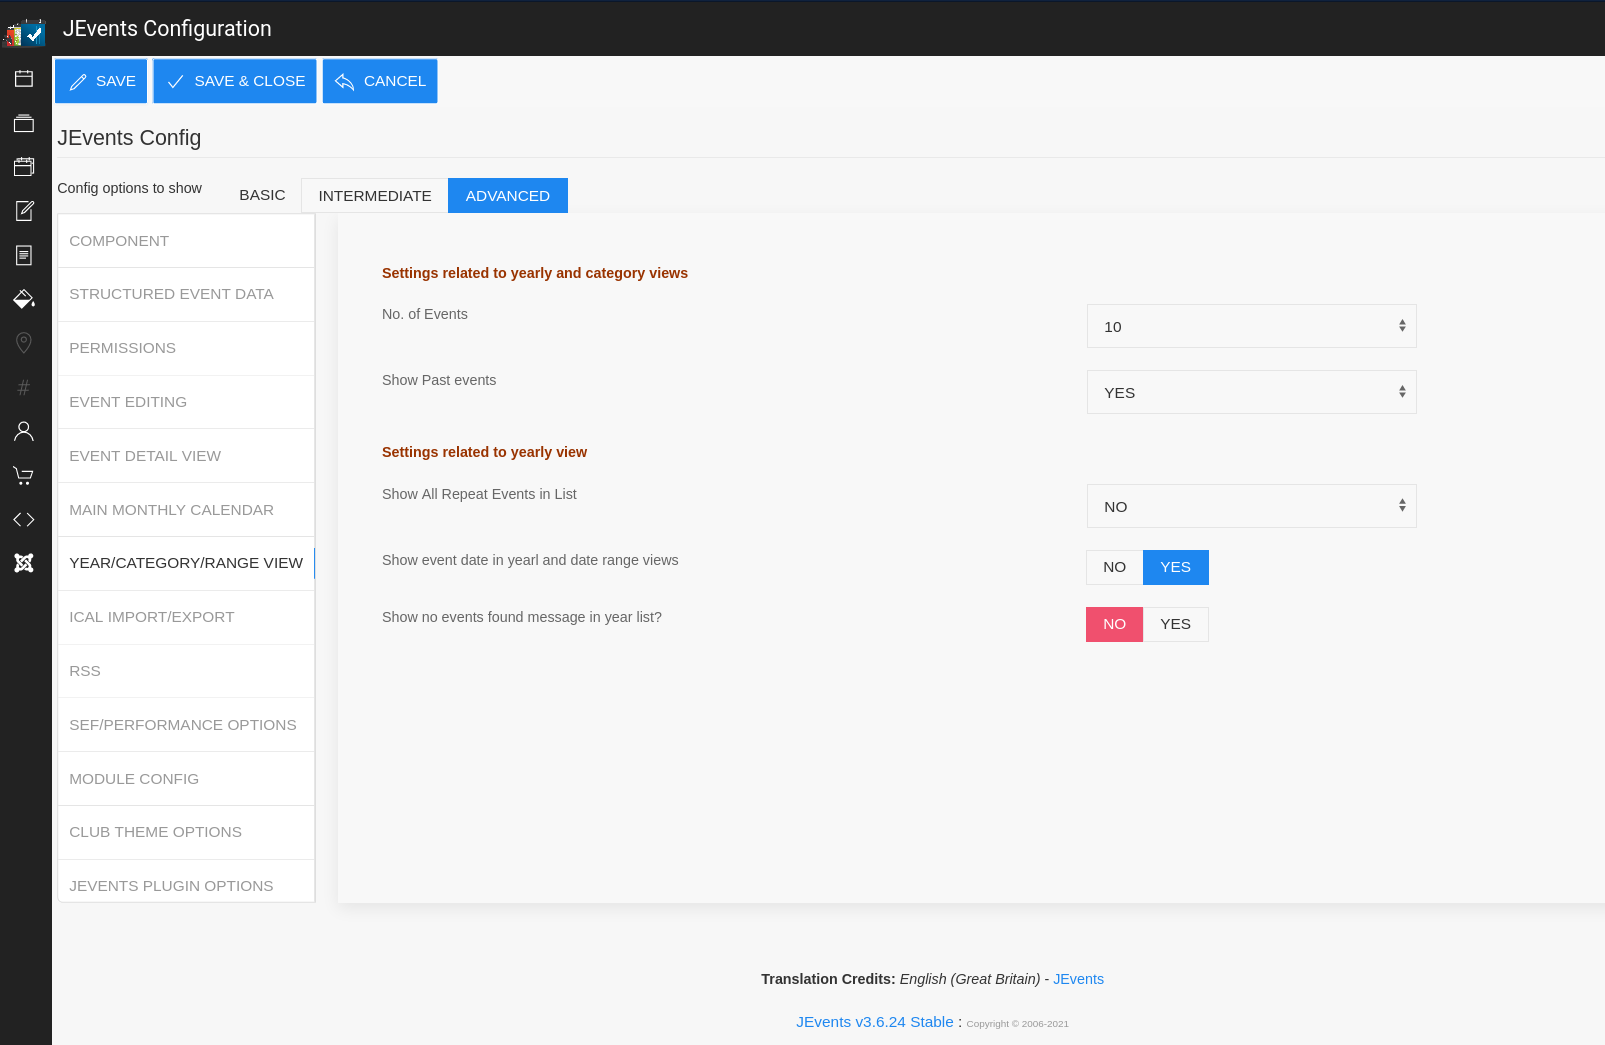Open the No. of Events dropdown

(1251, 326)
